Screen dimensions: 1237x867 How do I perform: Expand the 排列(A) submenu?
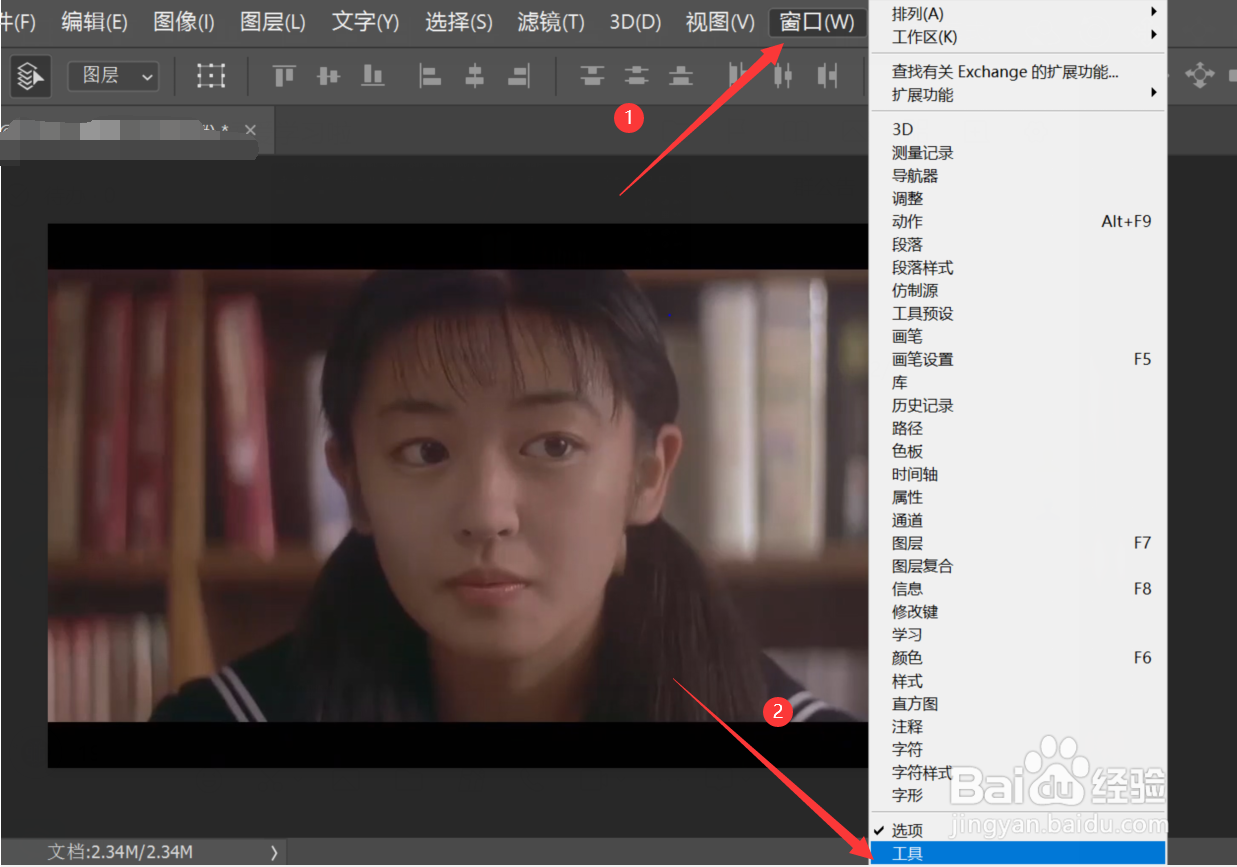[1017, 14]
